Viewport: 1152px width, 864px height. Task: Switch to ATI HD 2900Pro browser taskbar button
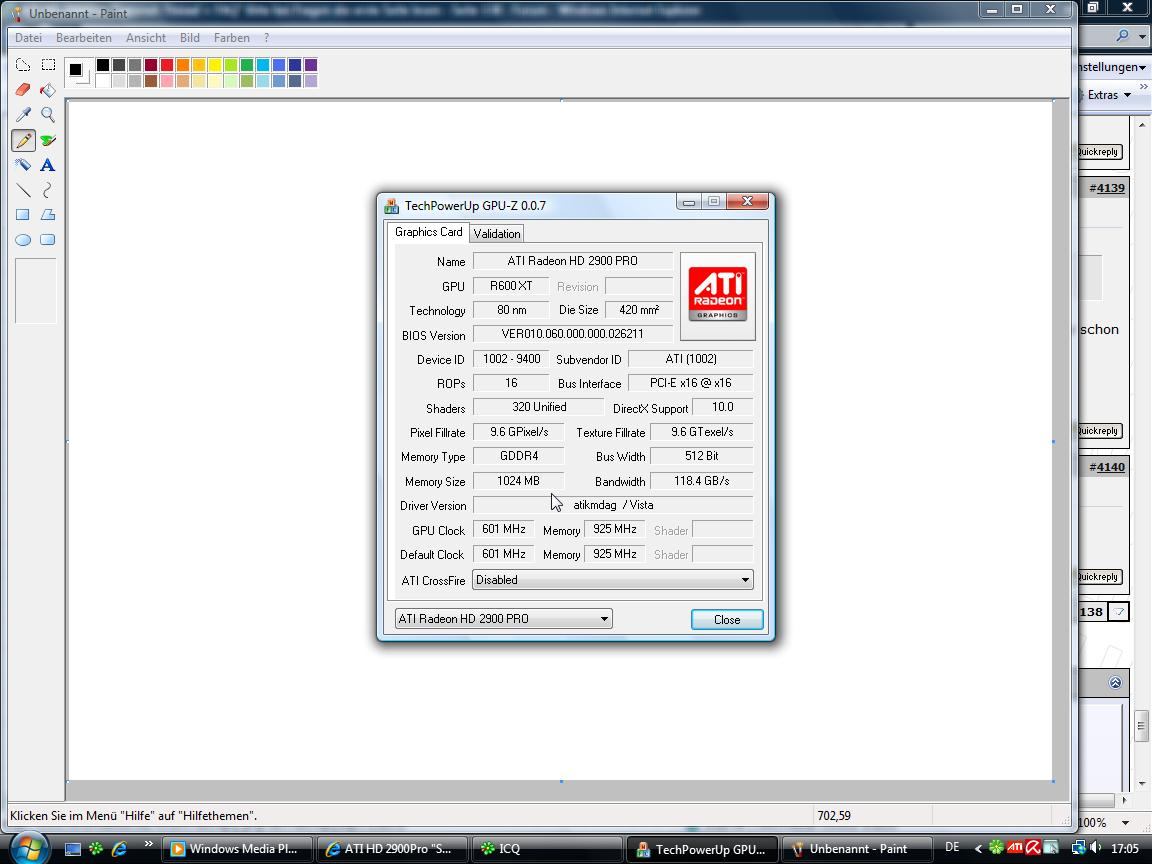(391, 849)
